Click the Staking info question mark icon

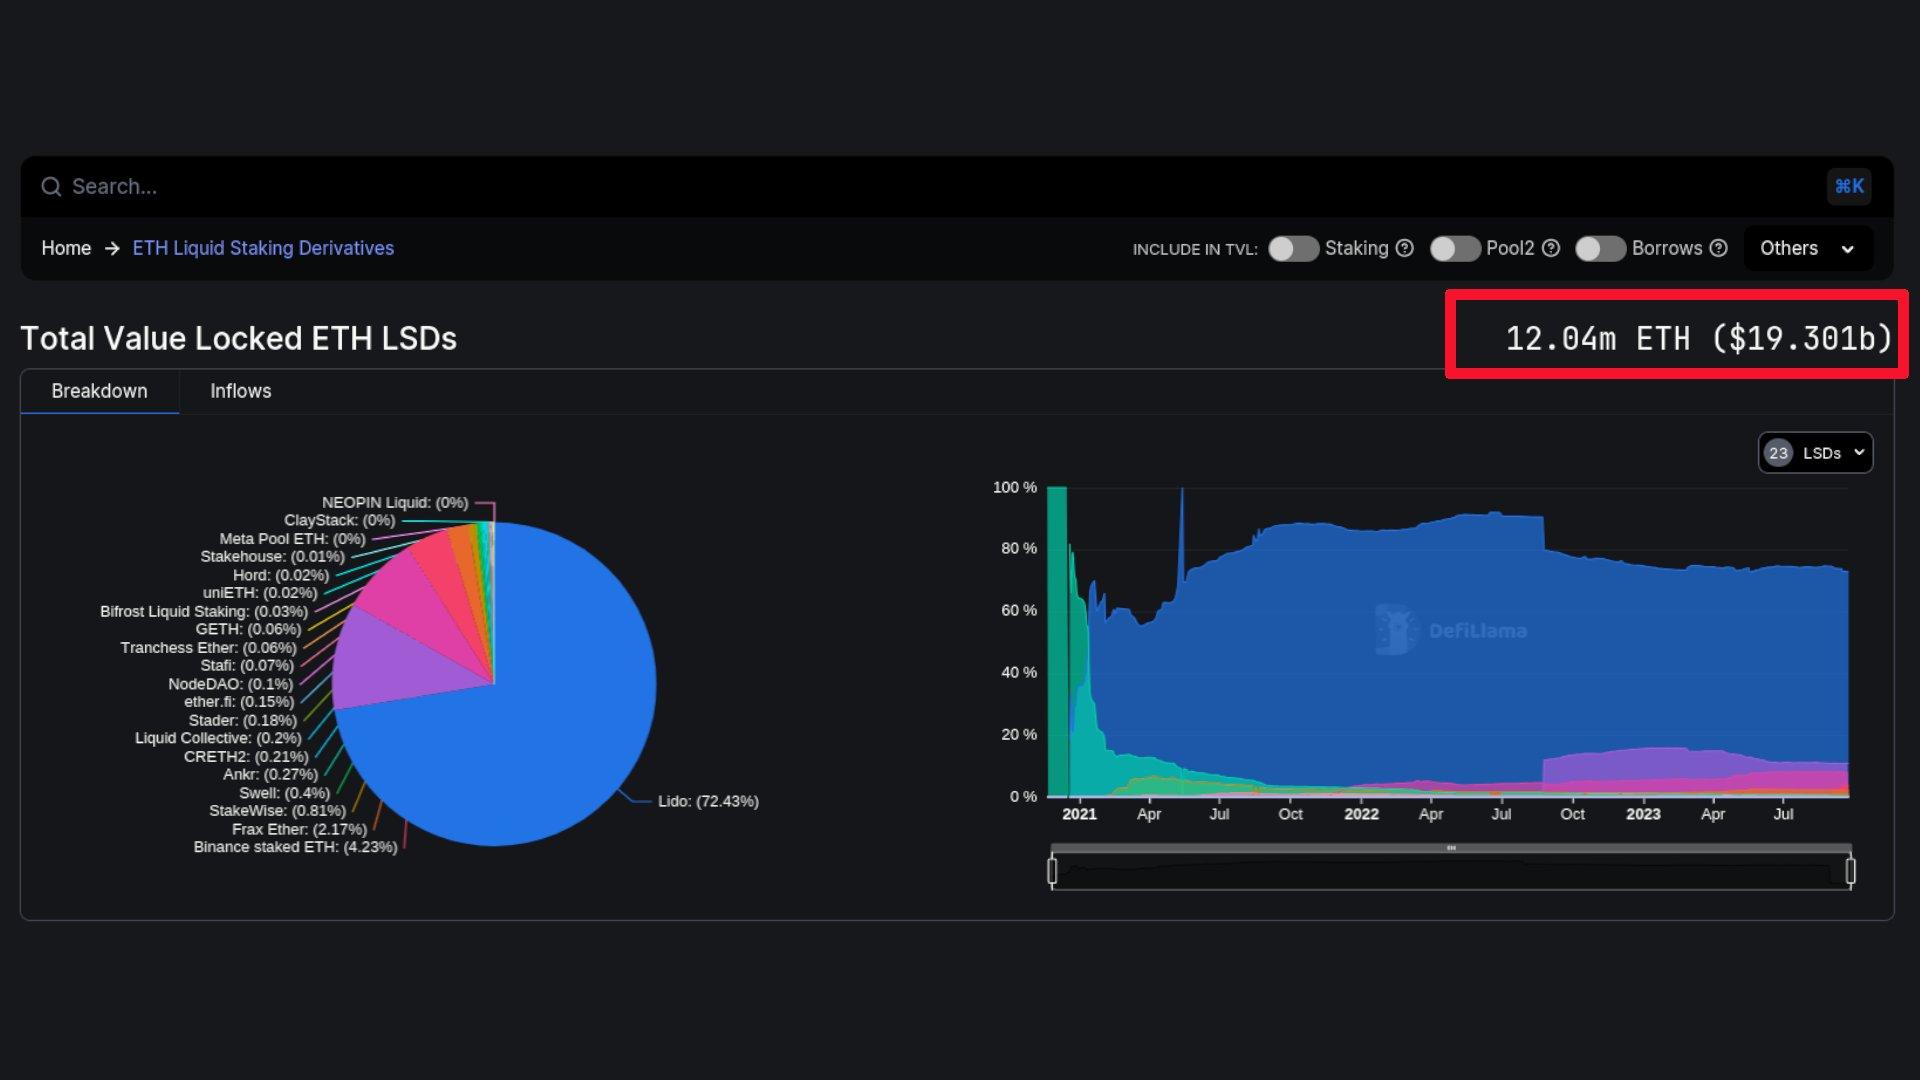point(1404,248)
